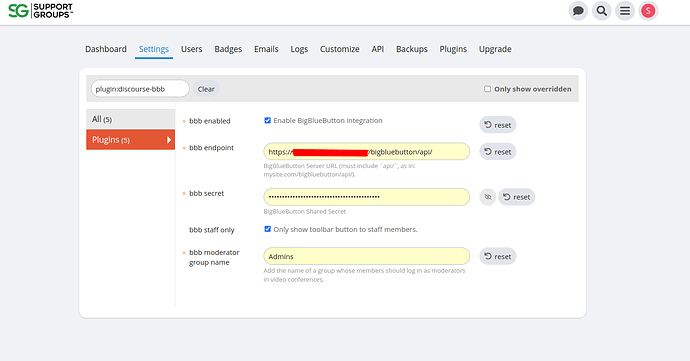Image resolution: width=690 pixels, height=361 pixels.
Task: Click 'Add the name of a group' description
Action: coord(364,275)
